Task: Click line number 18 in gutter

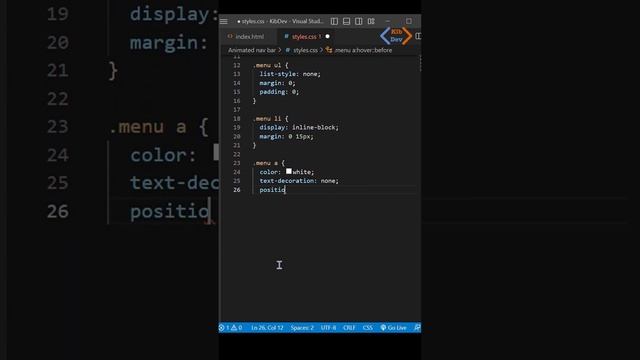Action: pos(237,118)
